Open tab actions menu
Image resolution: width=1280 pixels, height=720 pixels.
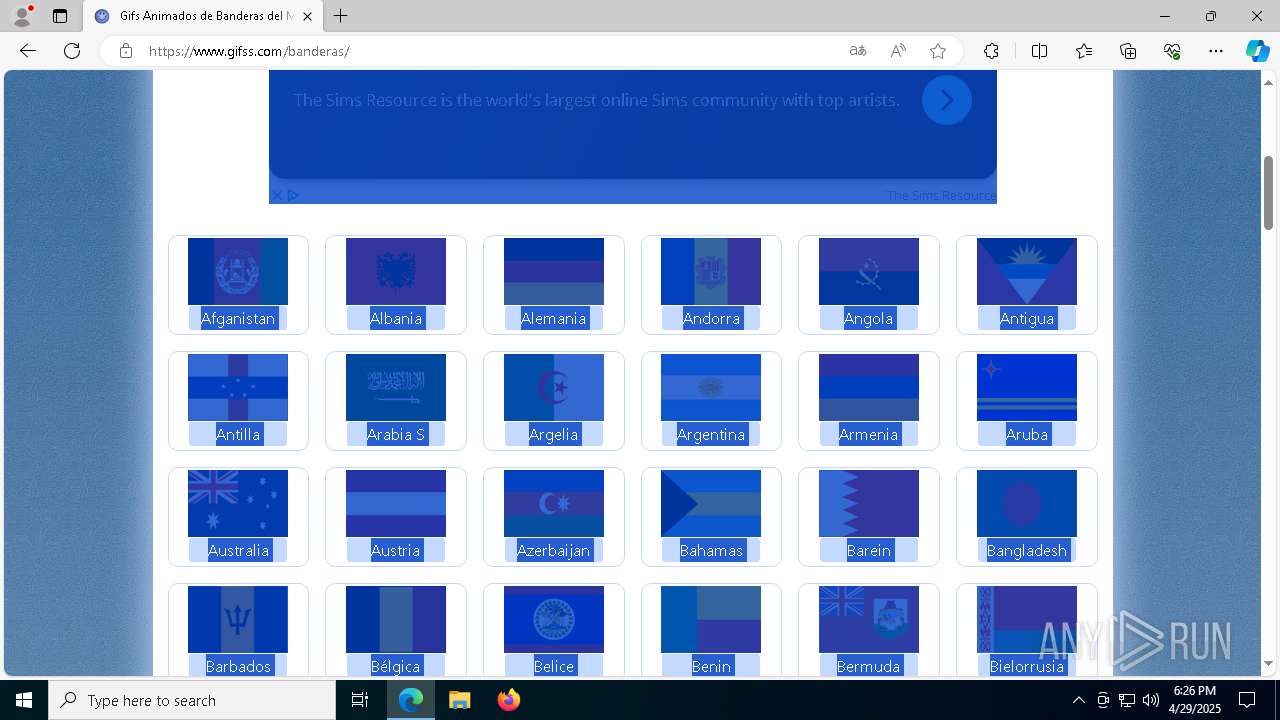[x=60, y=16]
